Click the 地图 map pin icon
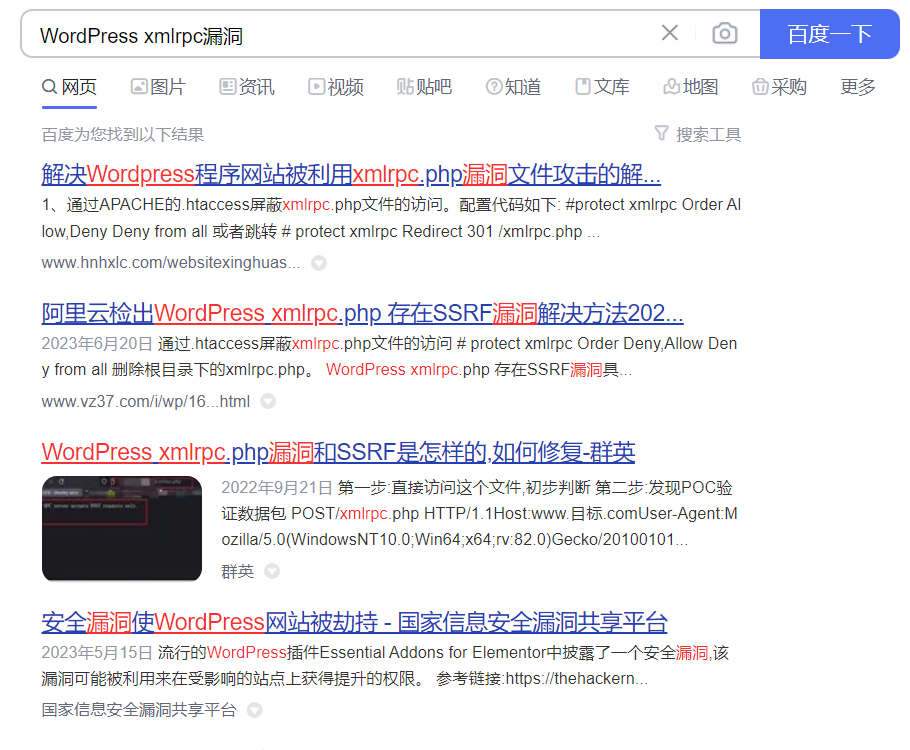 click(x=671, y=87)
